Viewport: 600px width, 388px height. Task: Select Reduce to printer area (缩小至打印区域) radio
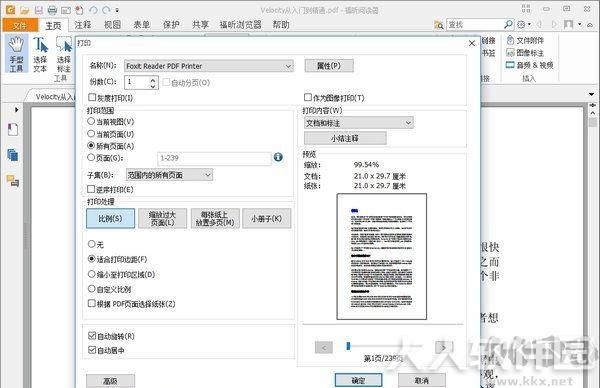(x=121, y=274)
